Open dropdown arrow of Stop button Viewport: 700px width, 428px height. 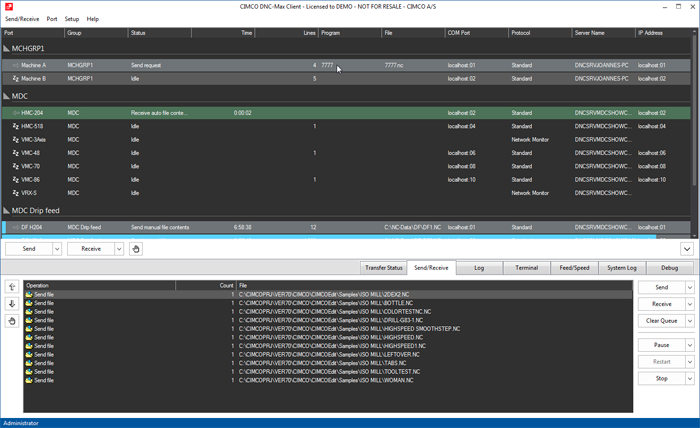pos(690,378)
